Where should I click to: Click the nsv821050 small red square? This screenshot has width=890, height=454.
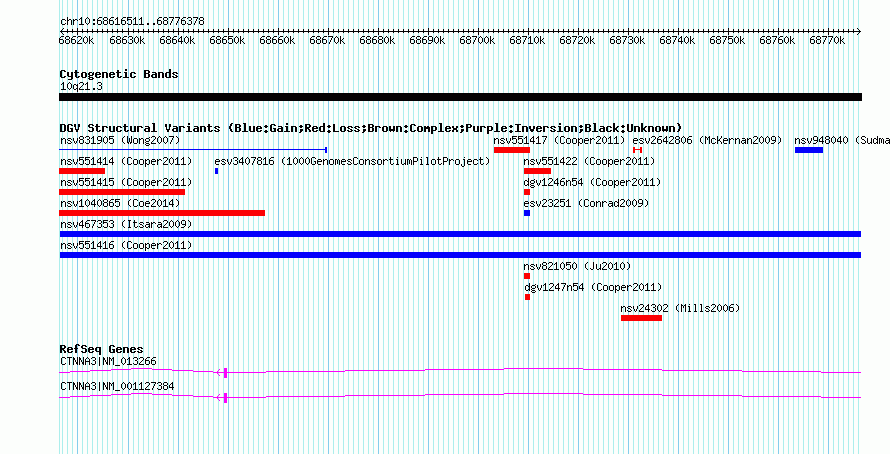[x=527, y=276]
